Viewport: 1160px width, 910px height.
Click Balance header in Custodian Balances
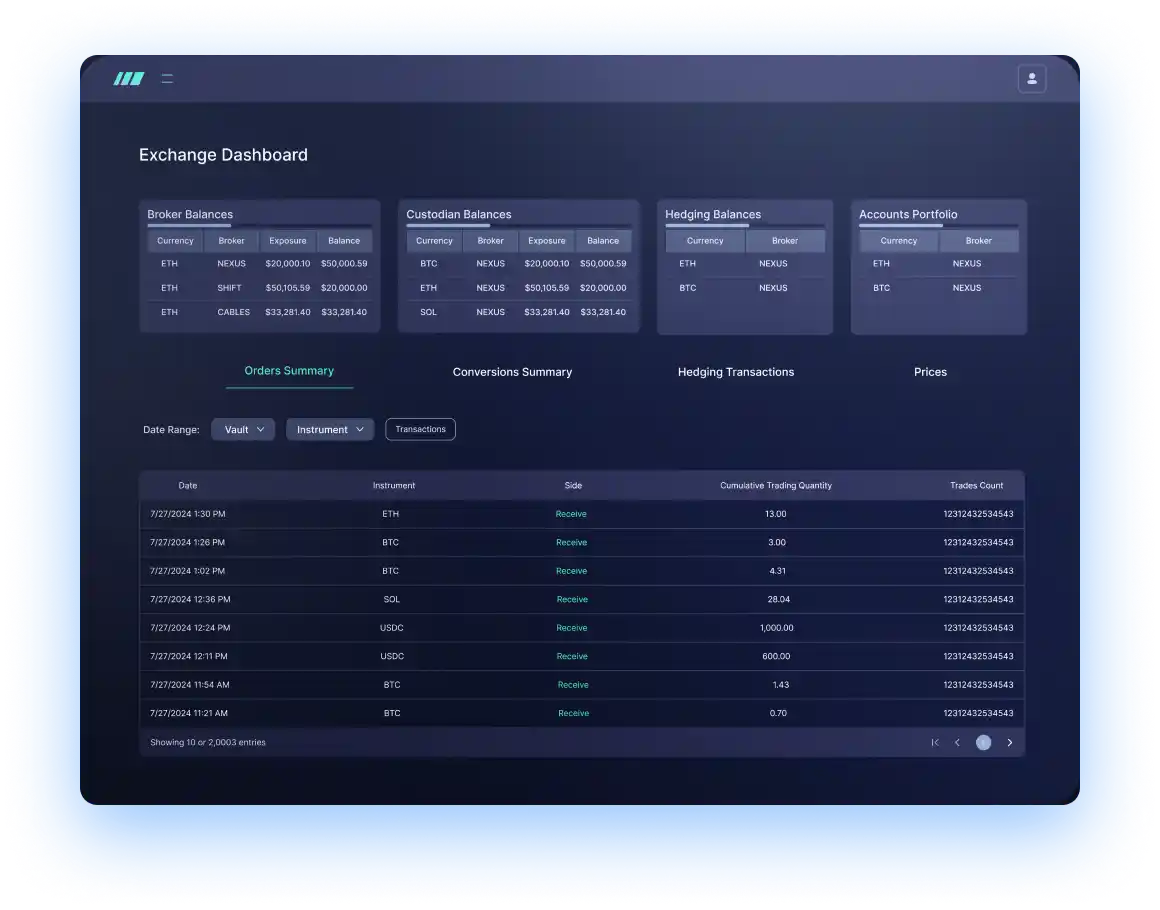pyautogui.click(x=603, y=241)
